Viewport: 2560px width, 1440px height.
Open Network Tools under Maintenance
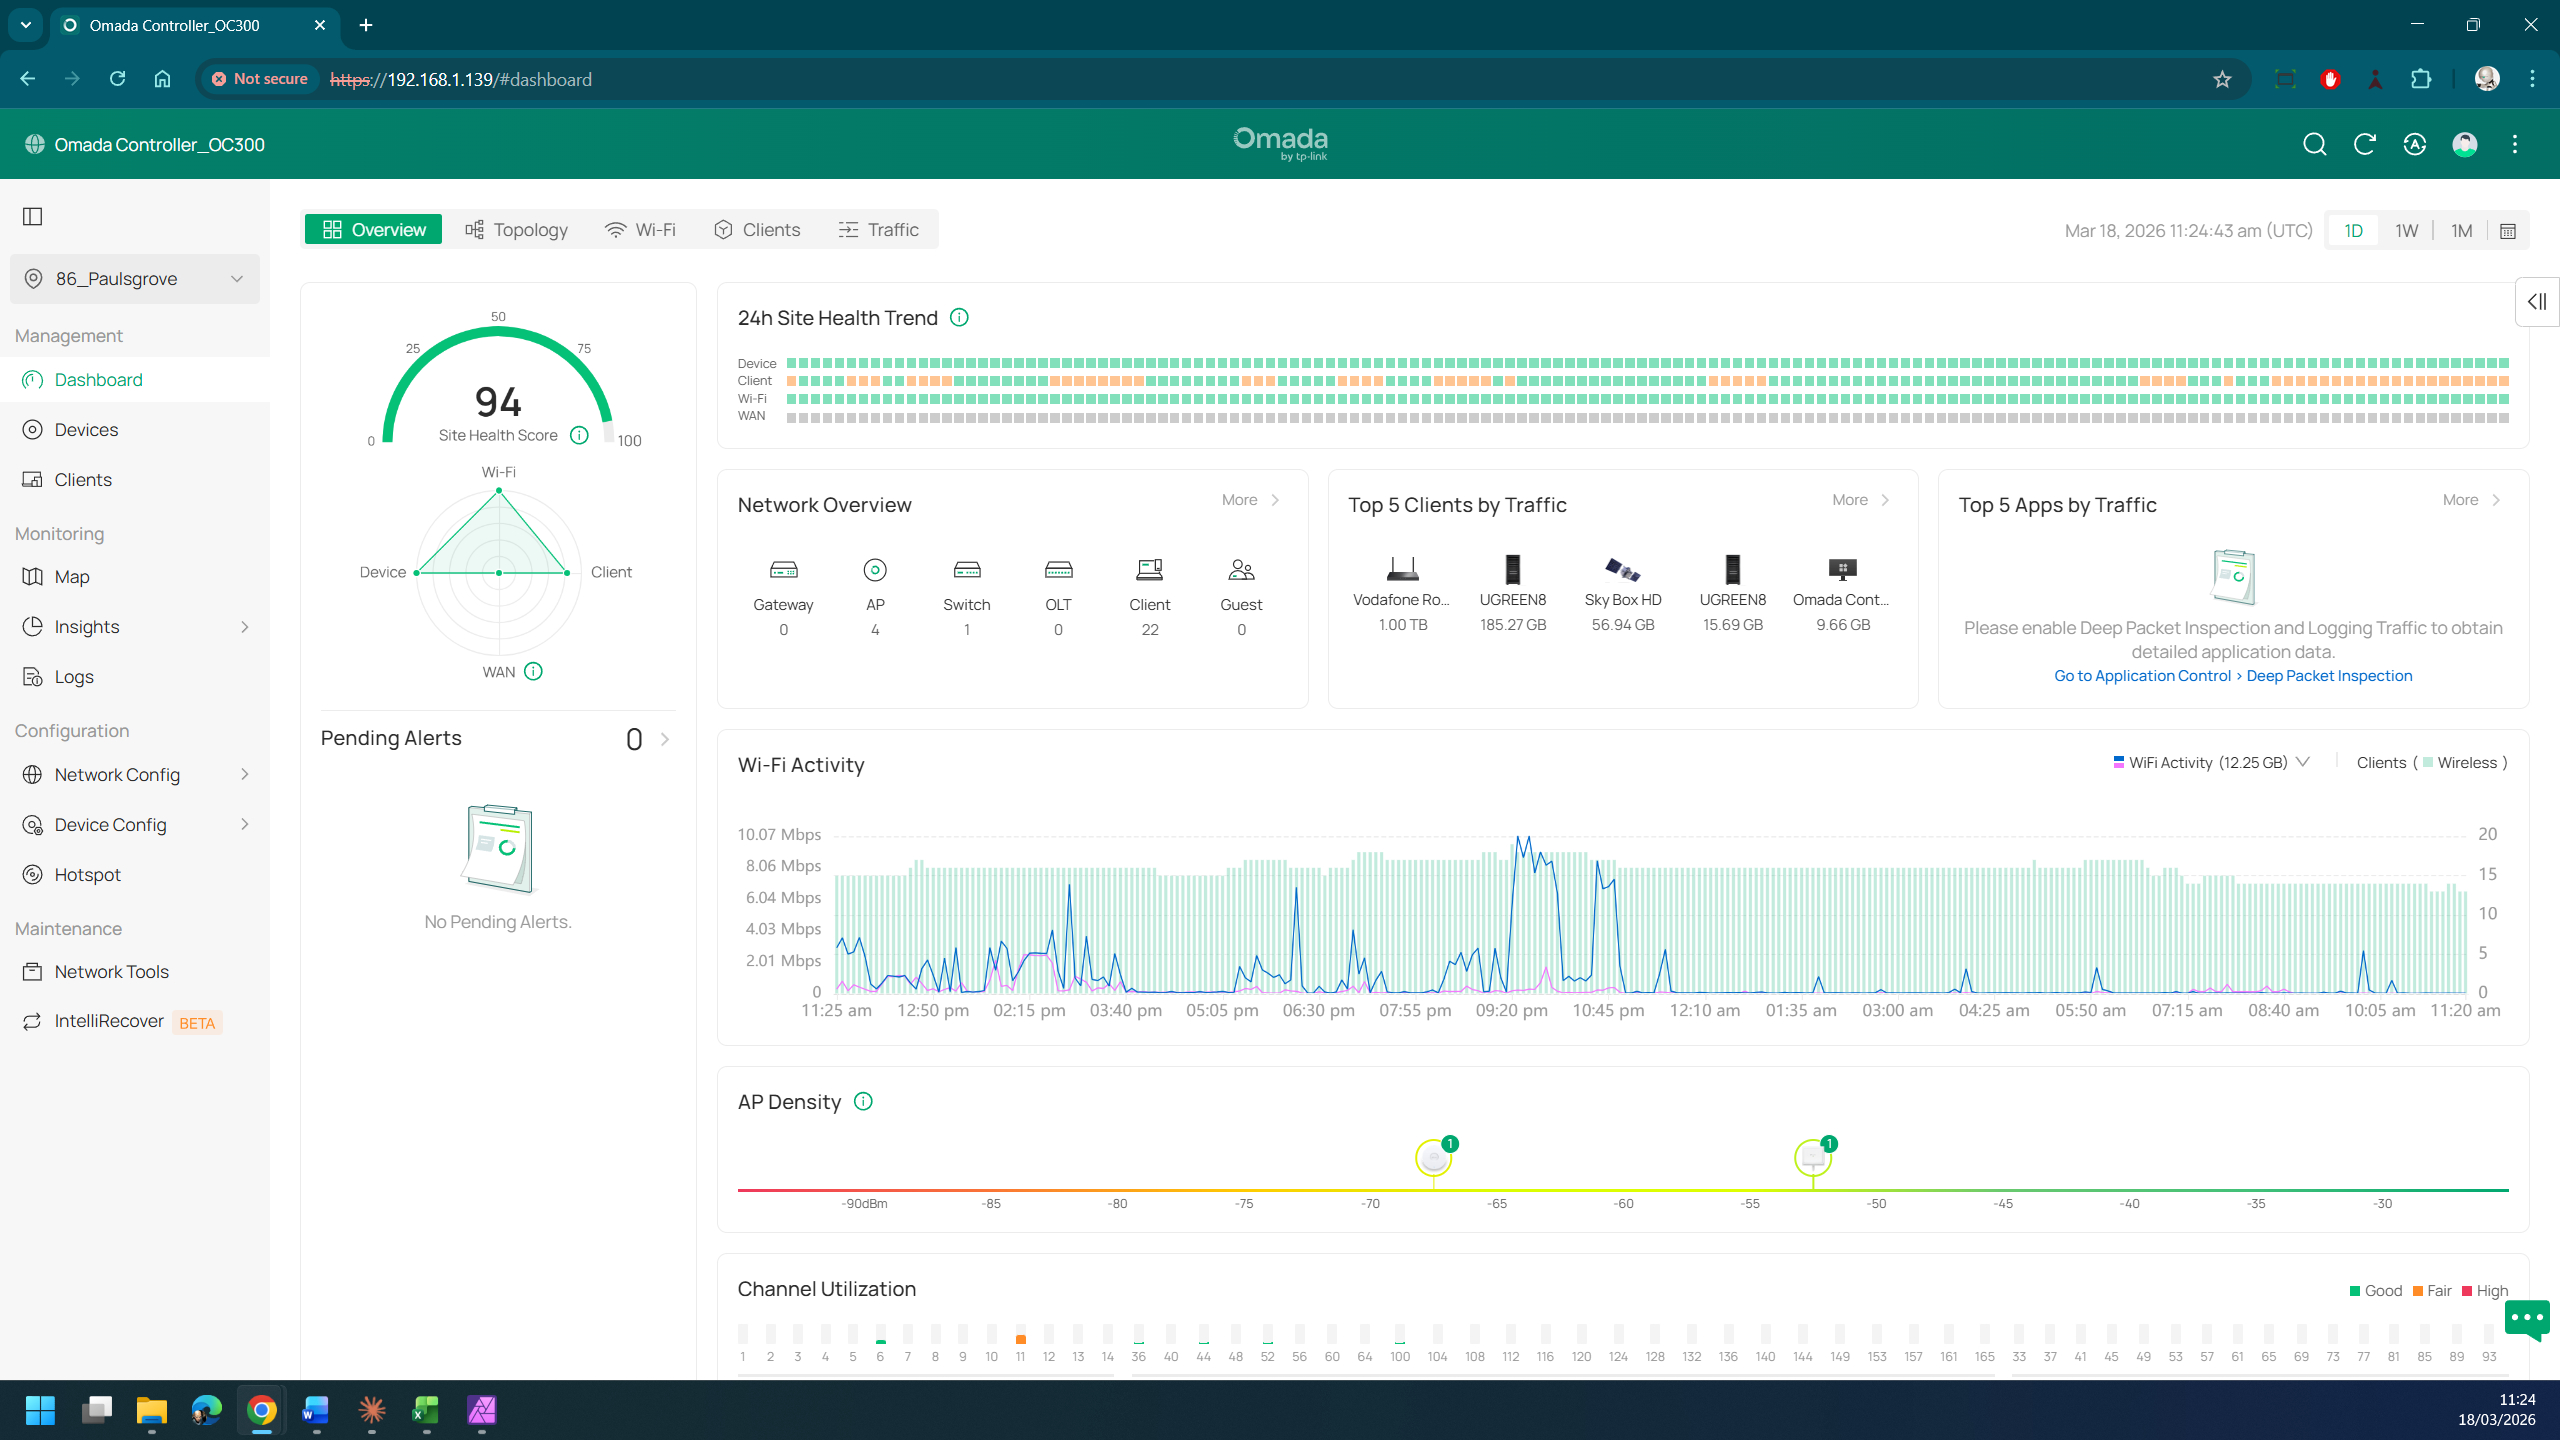tap(110, 971)
